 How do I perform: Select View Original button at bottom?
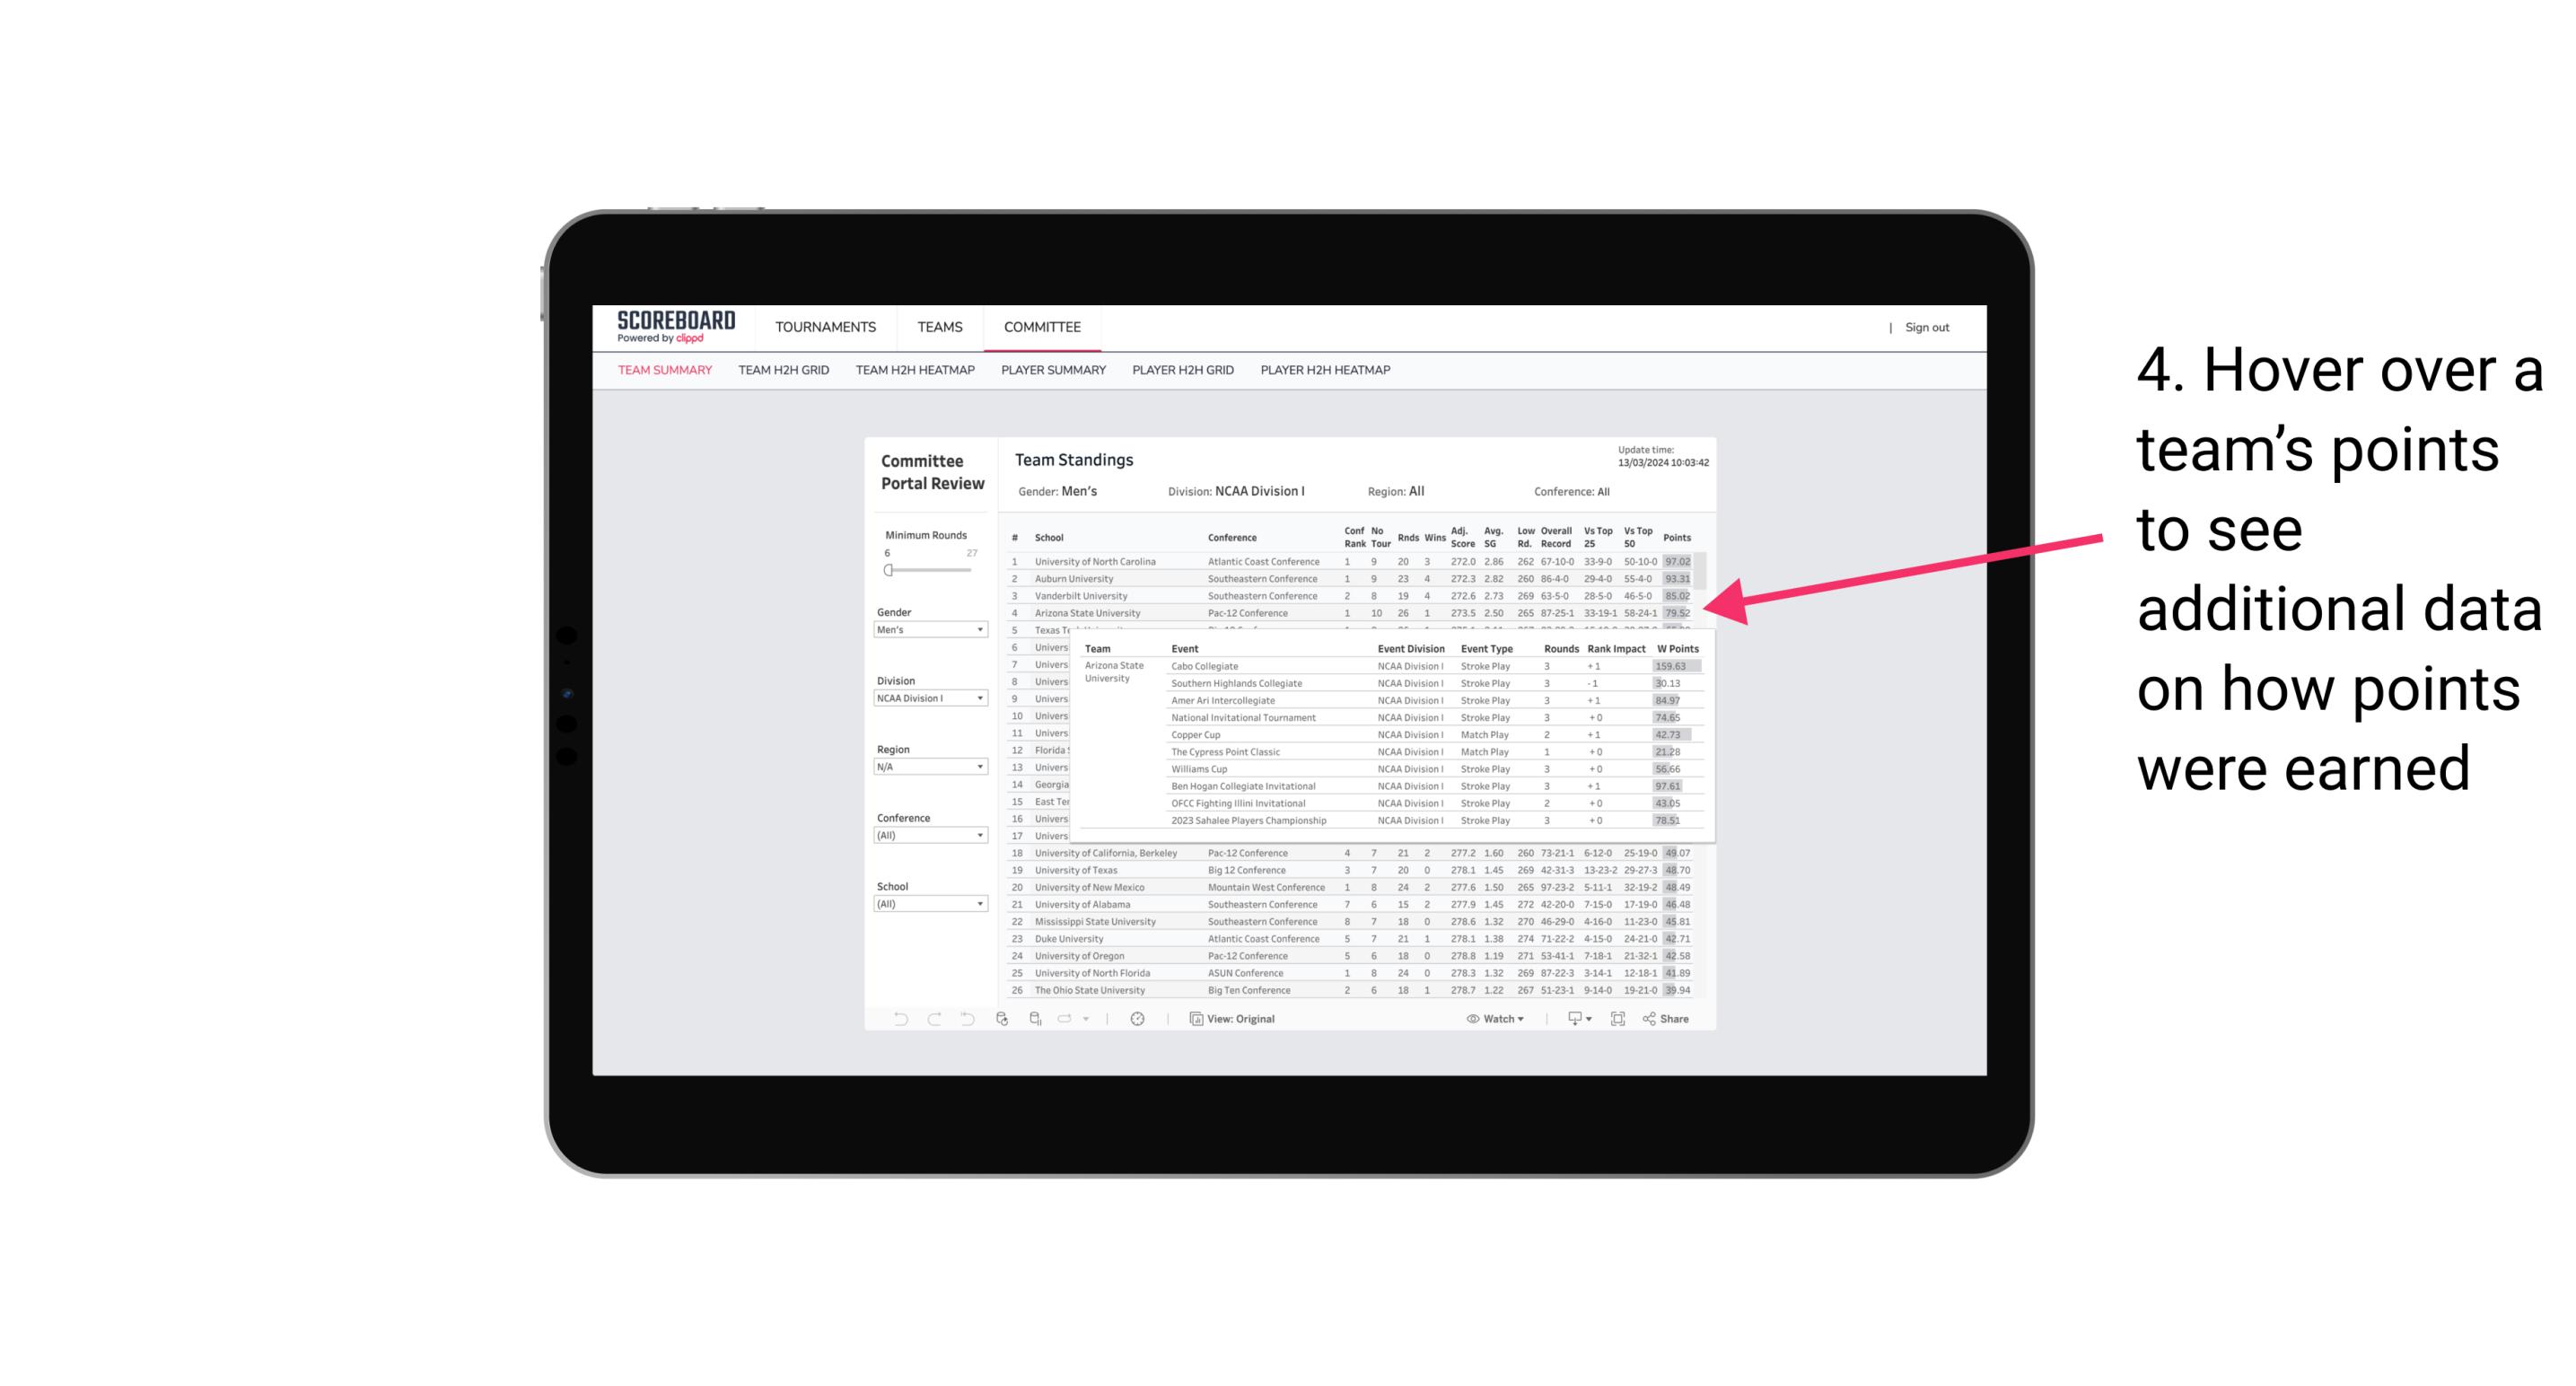tap(1240, 1019)
